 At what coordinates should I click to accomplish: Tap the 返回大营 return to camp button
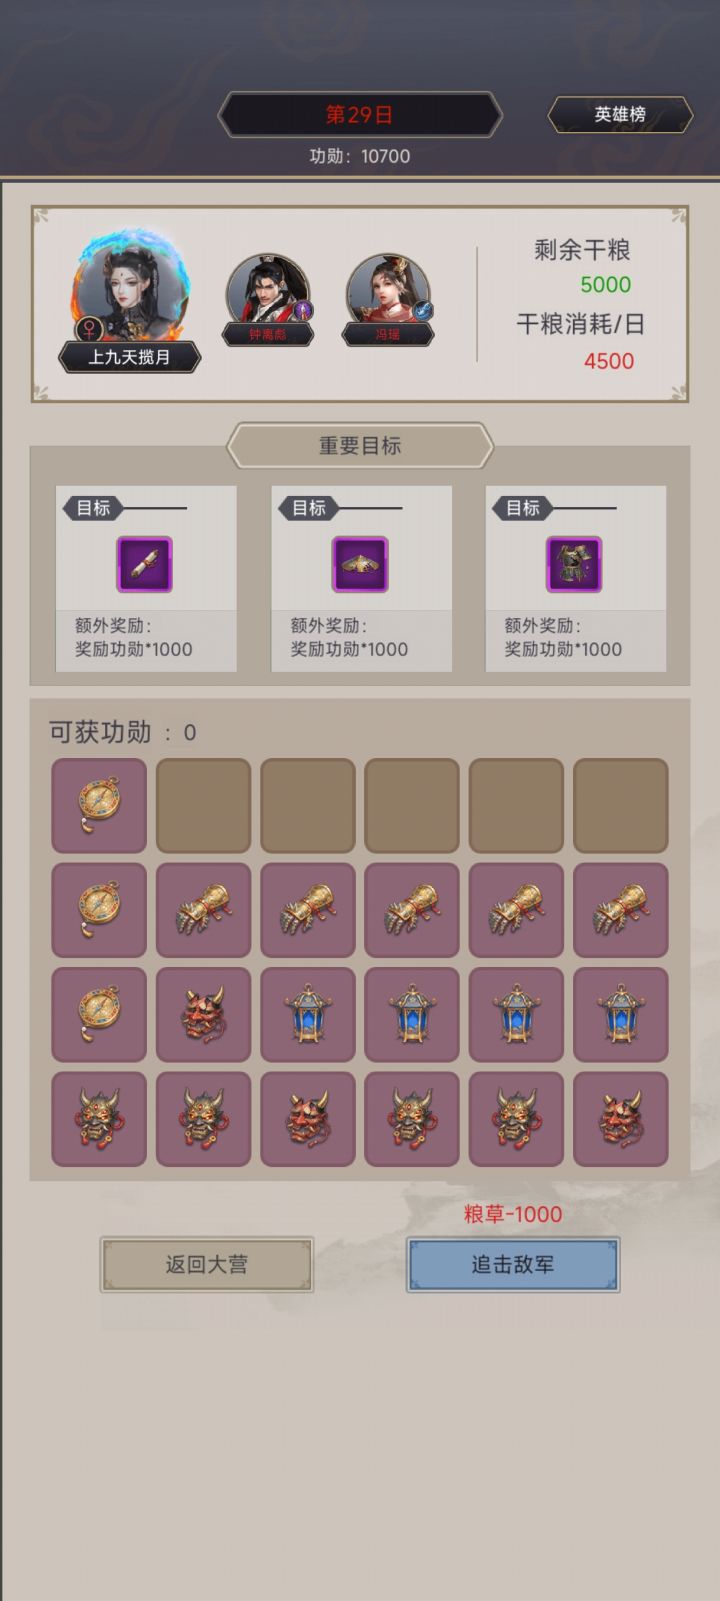206,1265
